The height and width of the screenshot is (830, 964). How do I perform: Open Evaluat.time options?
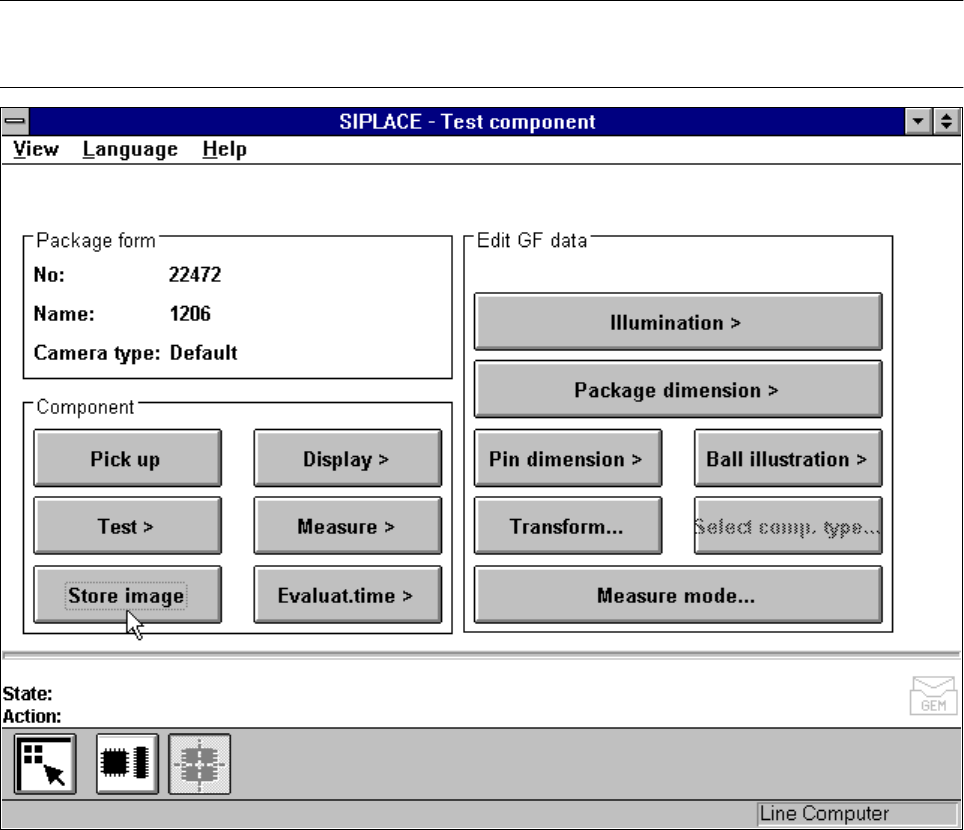tap(347, 595)
